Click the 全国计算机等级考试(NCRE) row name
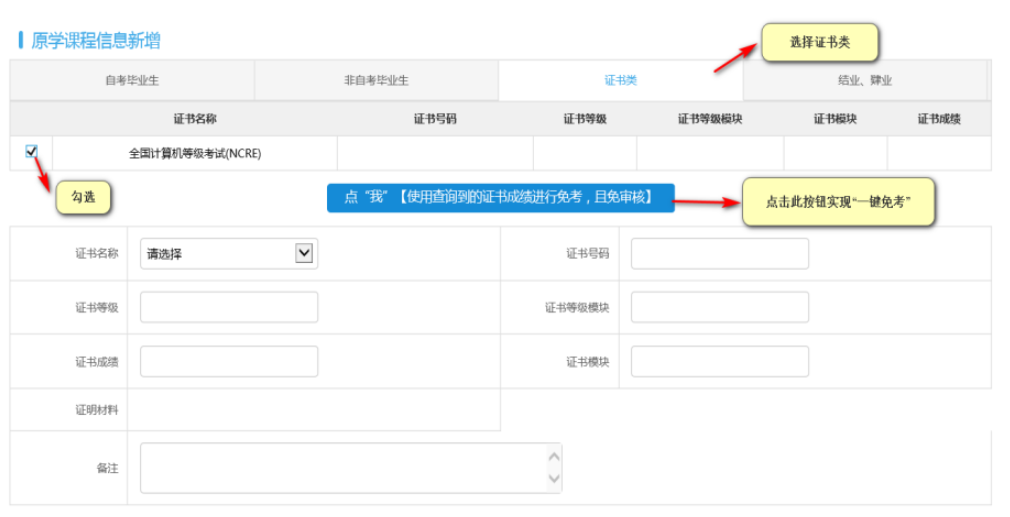This screenshot has height=517, width=1010. pyautogui.click(x=195, y=154)
